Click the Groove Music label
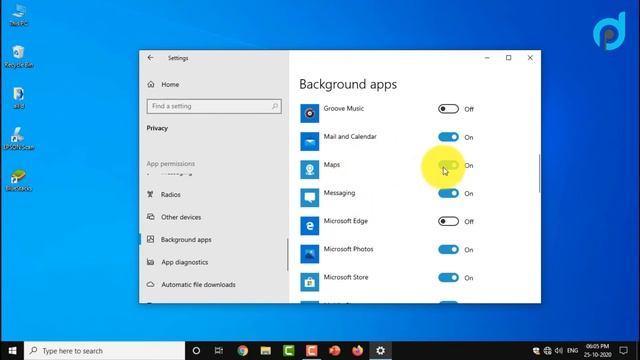640x360 pixels. [344, 109]
